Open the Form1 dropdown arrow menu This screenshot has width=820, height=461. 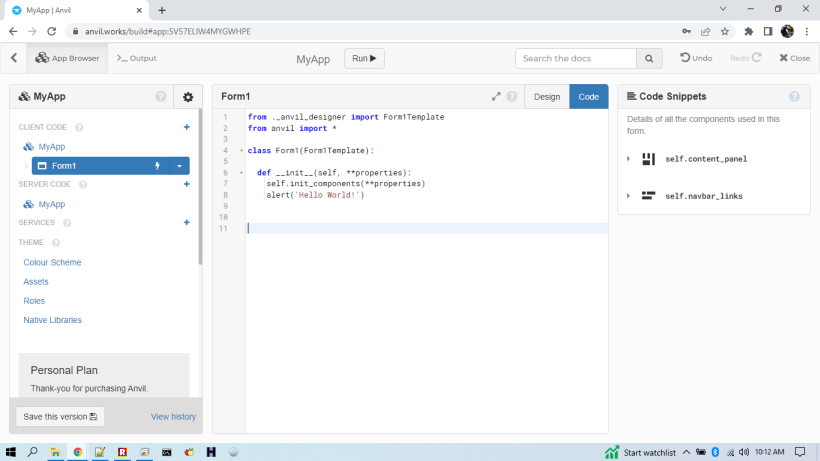click(x=179, y=166)
